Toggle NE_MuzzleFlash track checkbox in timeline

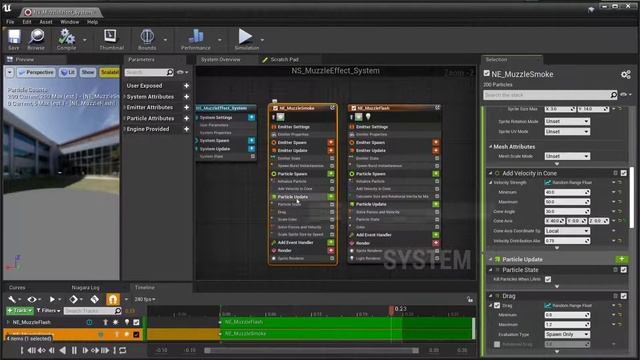[x=136, y=322]
